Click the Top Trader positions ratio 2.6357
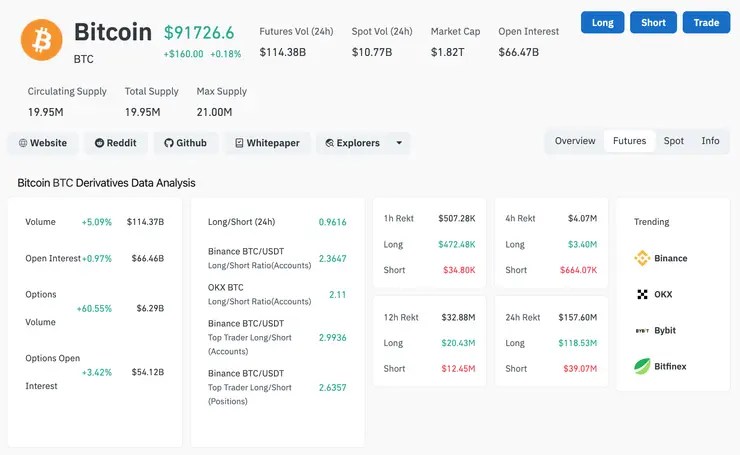740x455 pixels. [332, 388]
